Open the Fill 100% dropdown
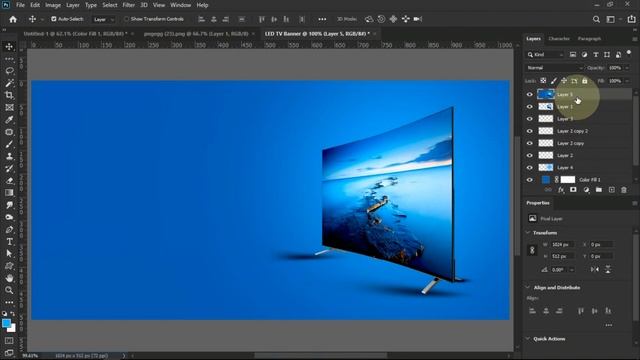The image size is (640, 360). 627,81
